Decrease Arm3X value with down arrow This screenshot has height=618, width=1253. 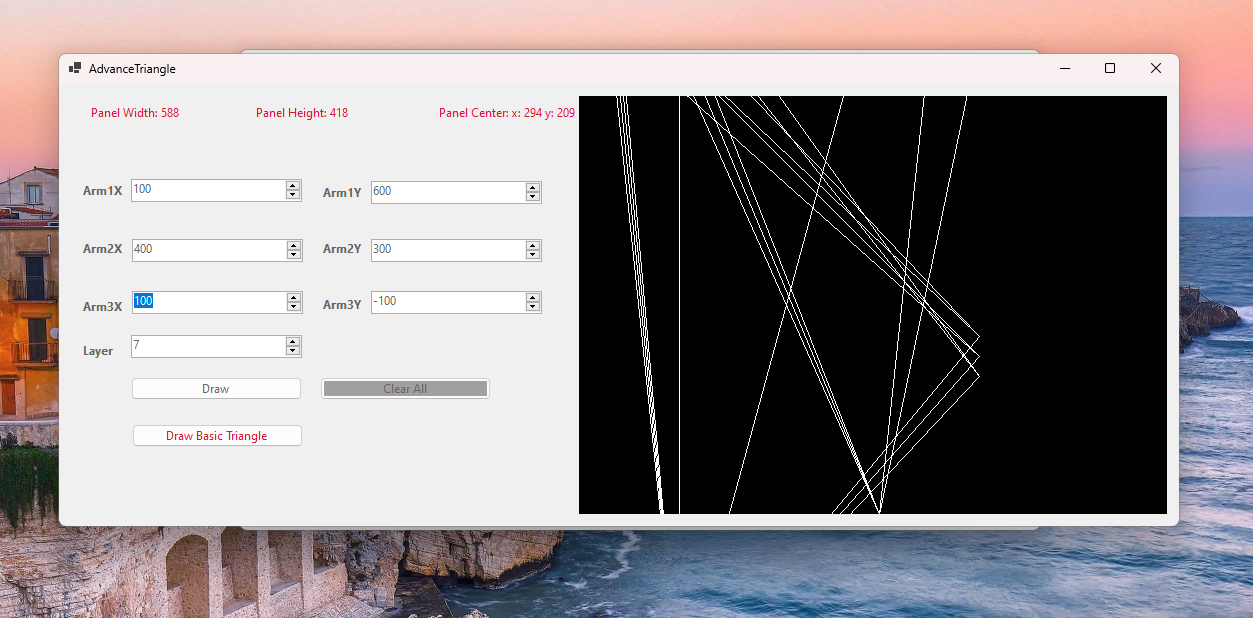[x=293, y=307]
